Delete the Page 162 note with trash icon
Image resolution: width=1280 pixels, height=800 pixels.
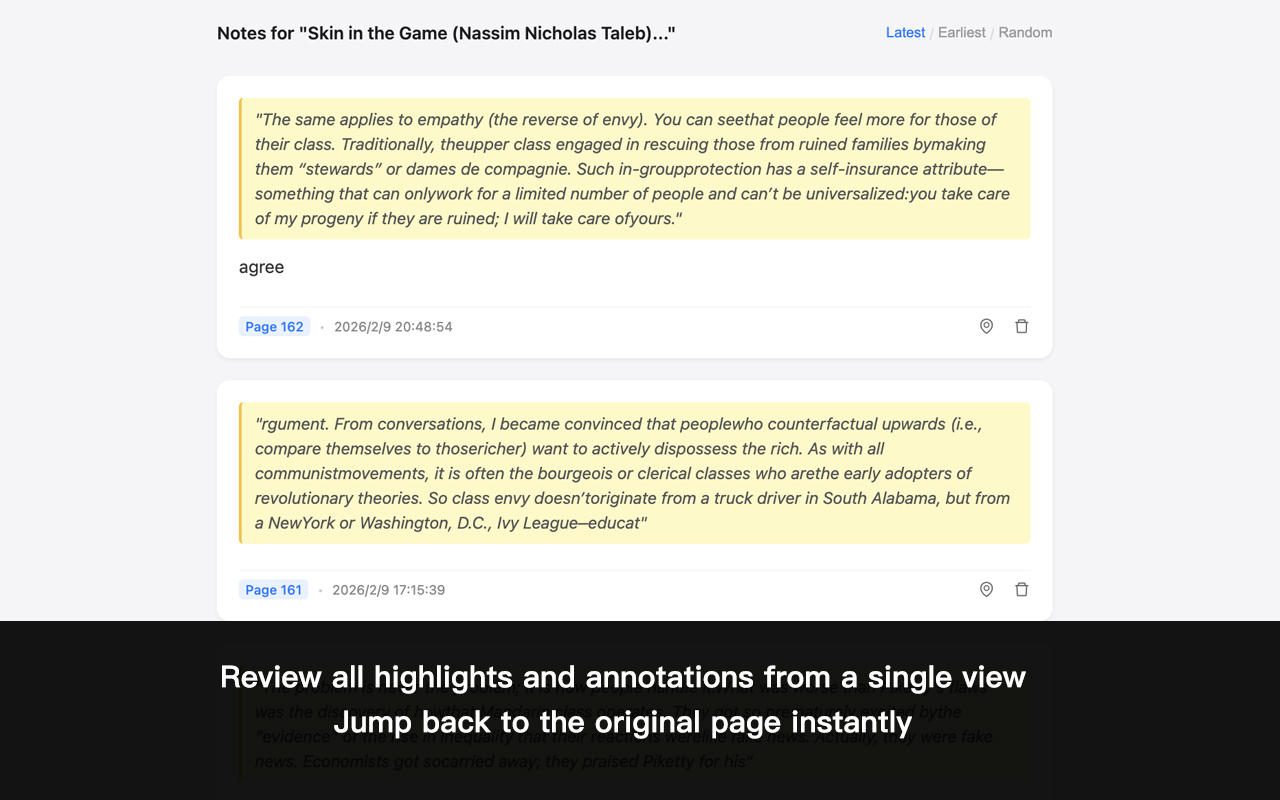tap(1021, 326)
